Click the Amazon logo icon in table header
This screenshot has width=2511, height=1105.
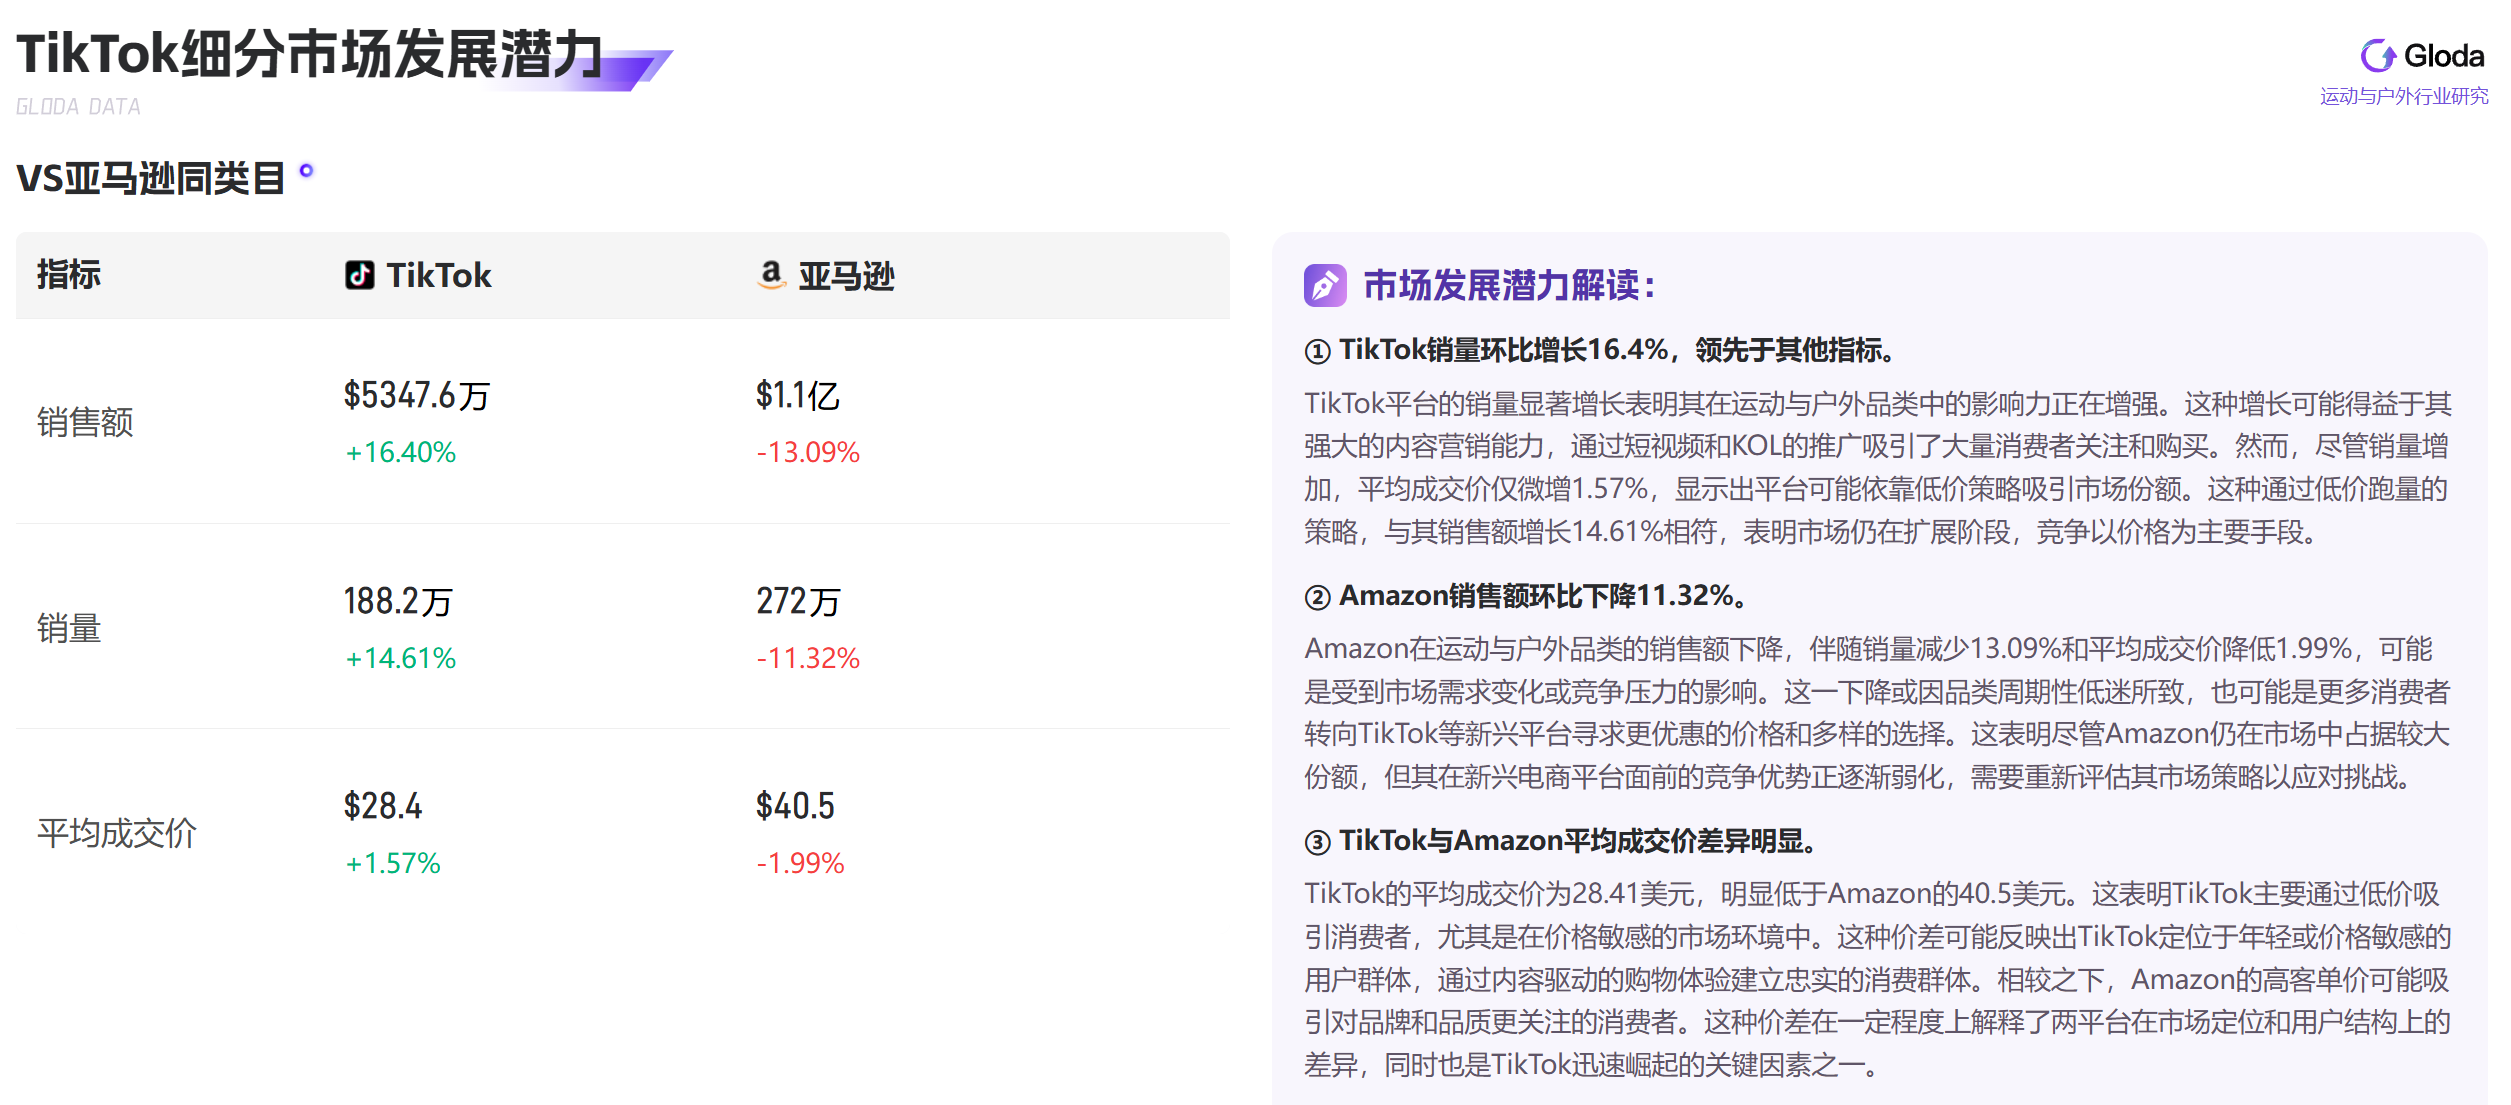tap(771, 275)
